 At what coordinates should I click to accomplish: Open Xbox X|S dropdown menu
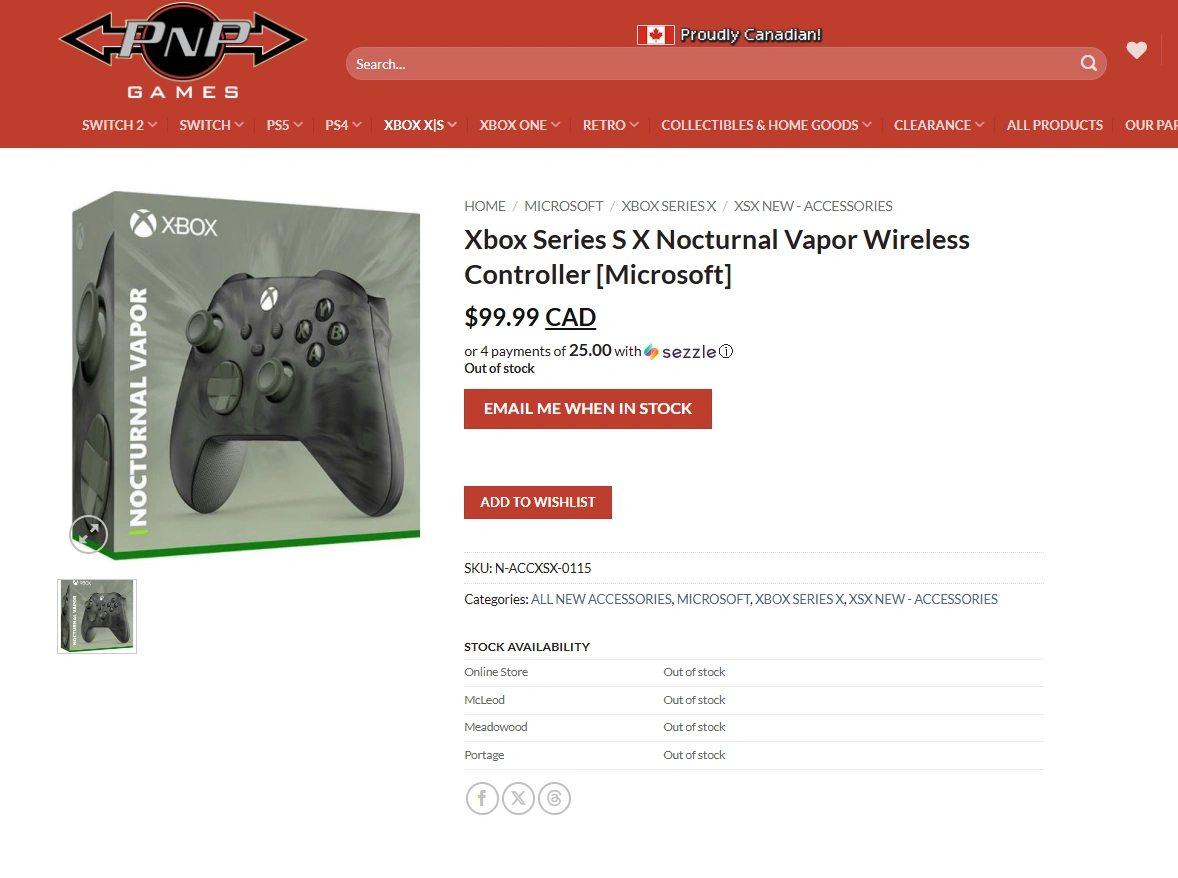point(420,125)
